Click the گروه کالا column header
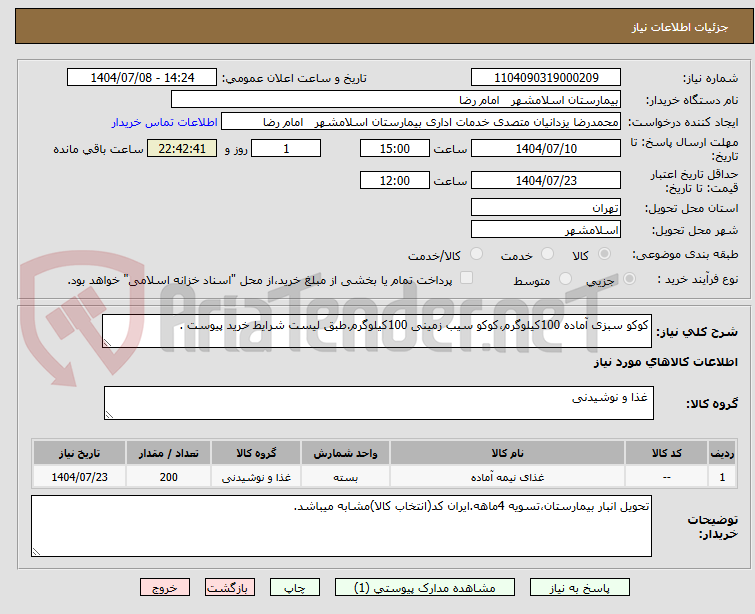755x614 pixels. (x=256, y=453)
